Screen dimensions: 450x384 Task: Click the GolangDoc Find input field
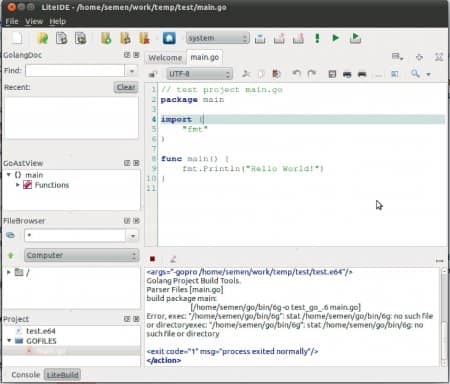(x=75, y=71)
